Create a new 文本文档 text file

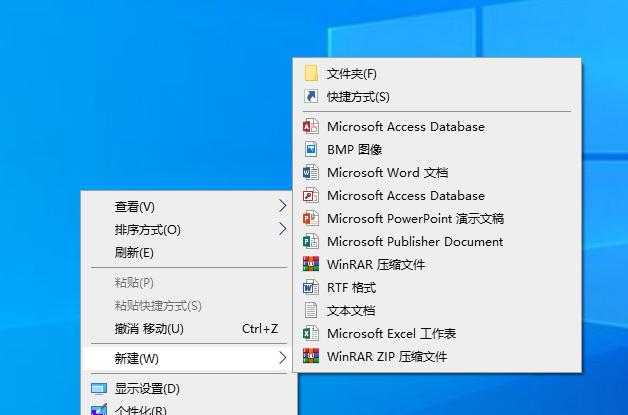coord(437,310)
